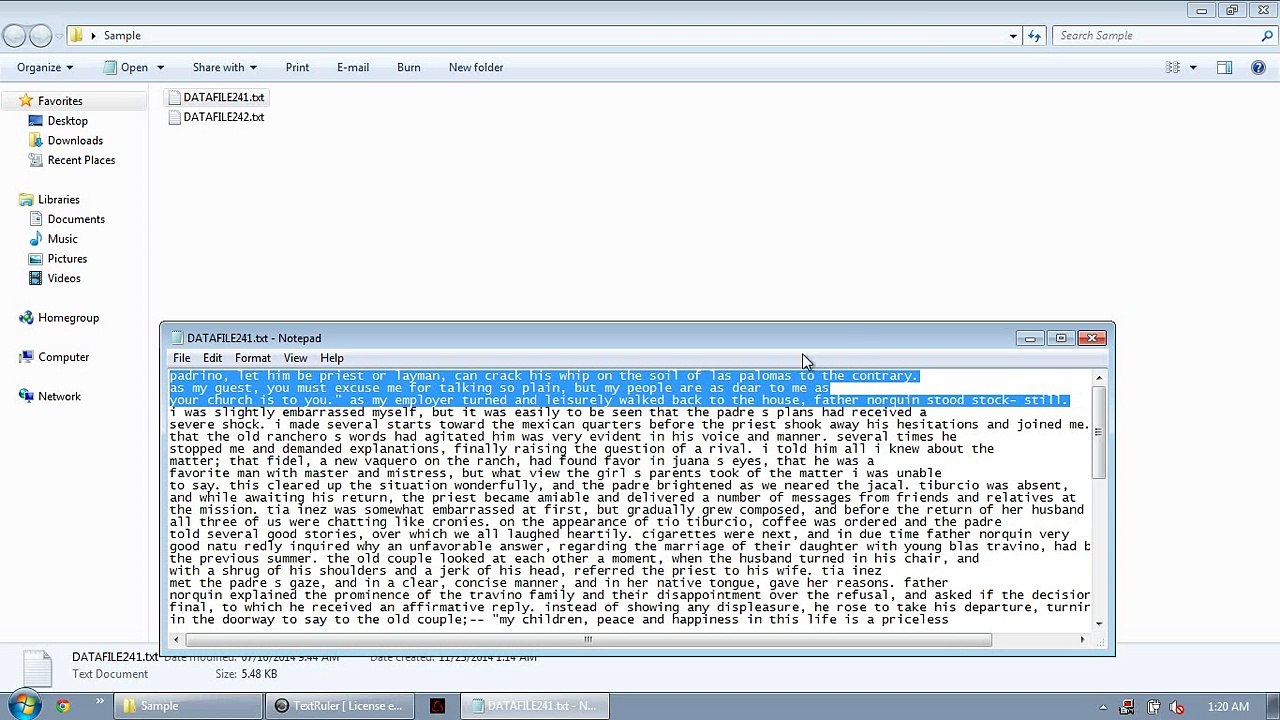
Task: Click the Print toolbar button
Action: click(297, 67)
